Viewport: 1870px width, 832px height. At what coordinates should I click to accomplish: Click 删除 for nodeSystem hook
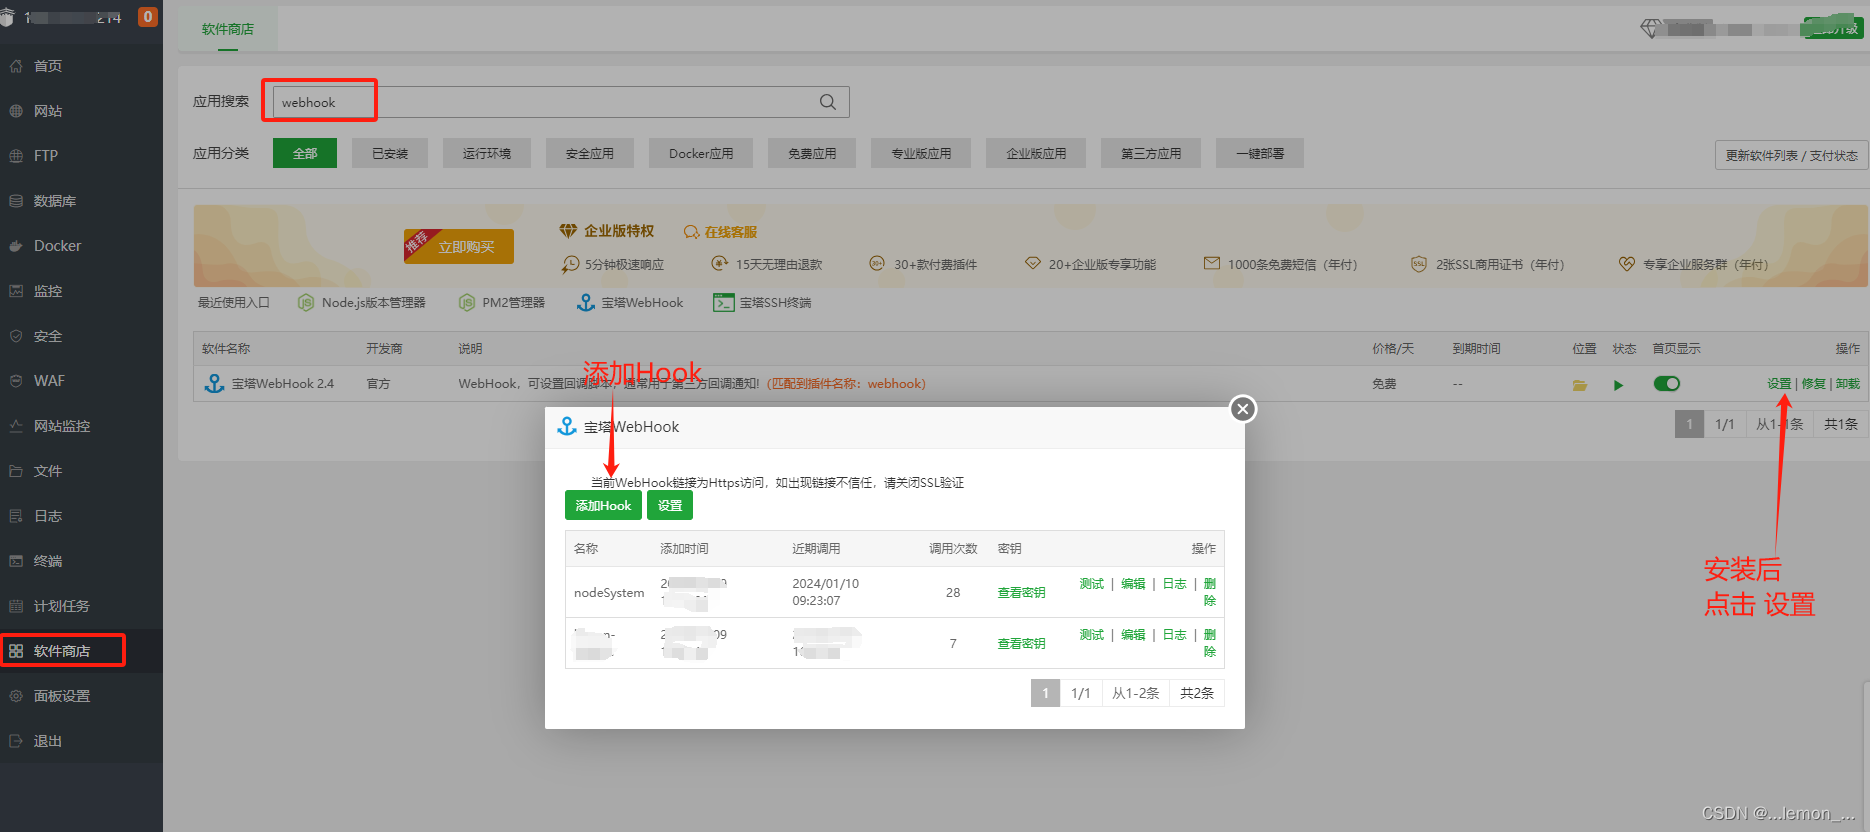pyautogui.click(x=1210, y=592)
